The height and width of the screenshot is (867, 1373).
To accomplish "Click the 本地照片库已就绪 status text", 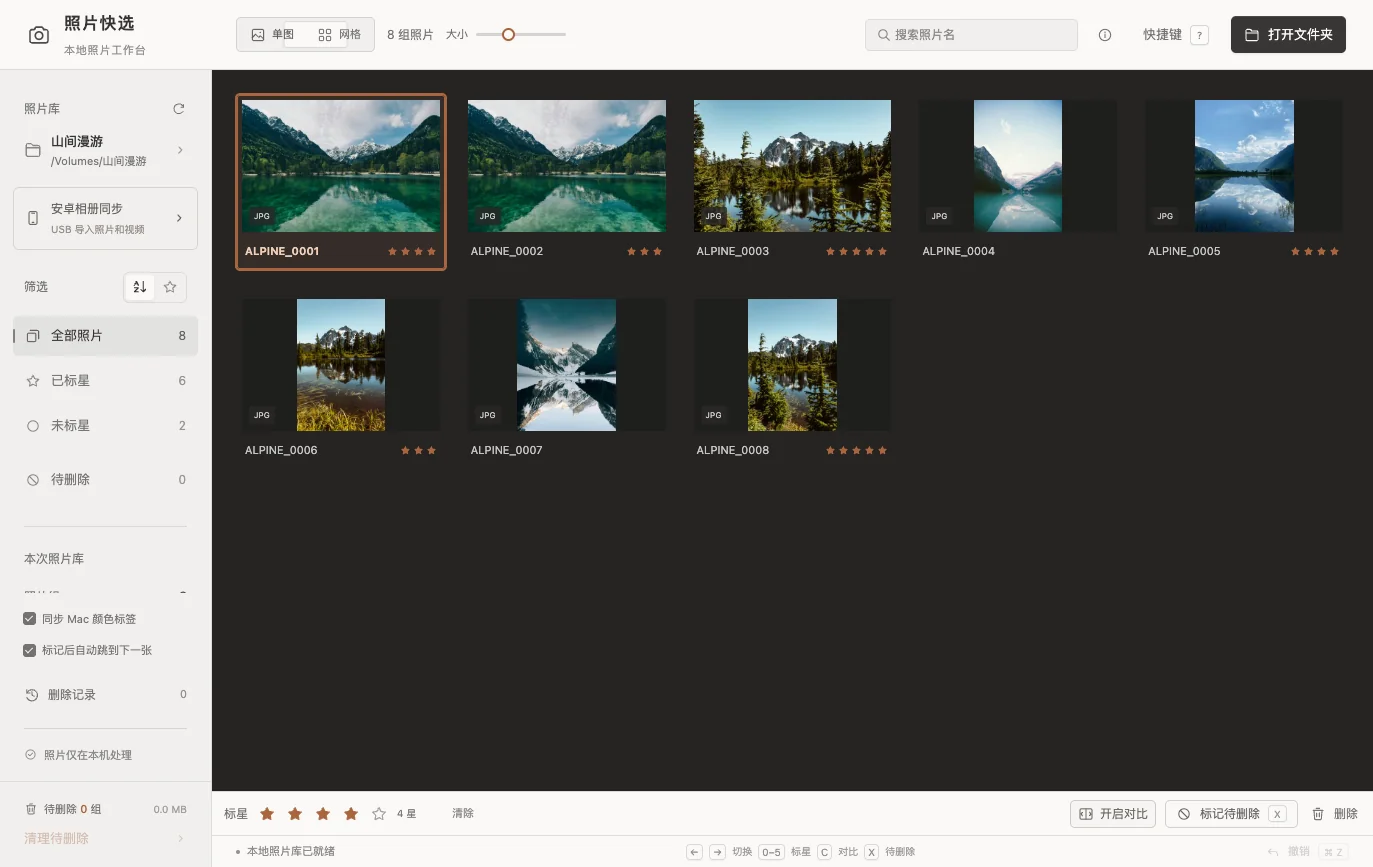I will [x=291, y=852].
